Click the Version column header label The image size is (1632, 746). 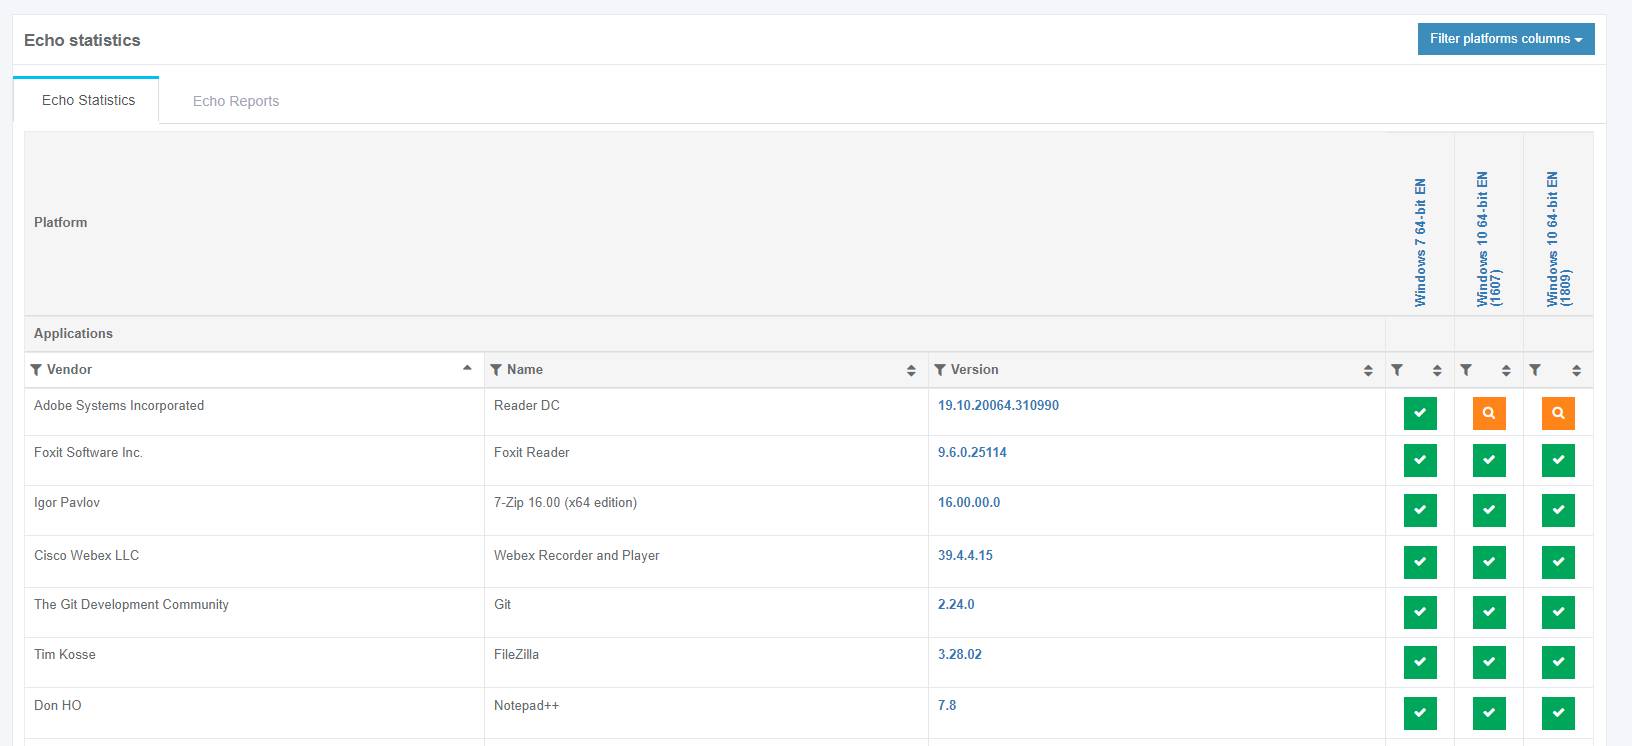(x=975, y=369)
